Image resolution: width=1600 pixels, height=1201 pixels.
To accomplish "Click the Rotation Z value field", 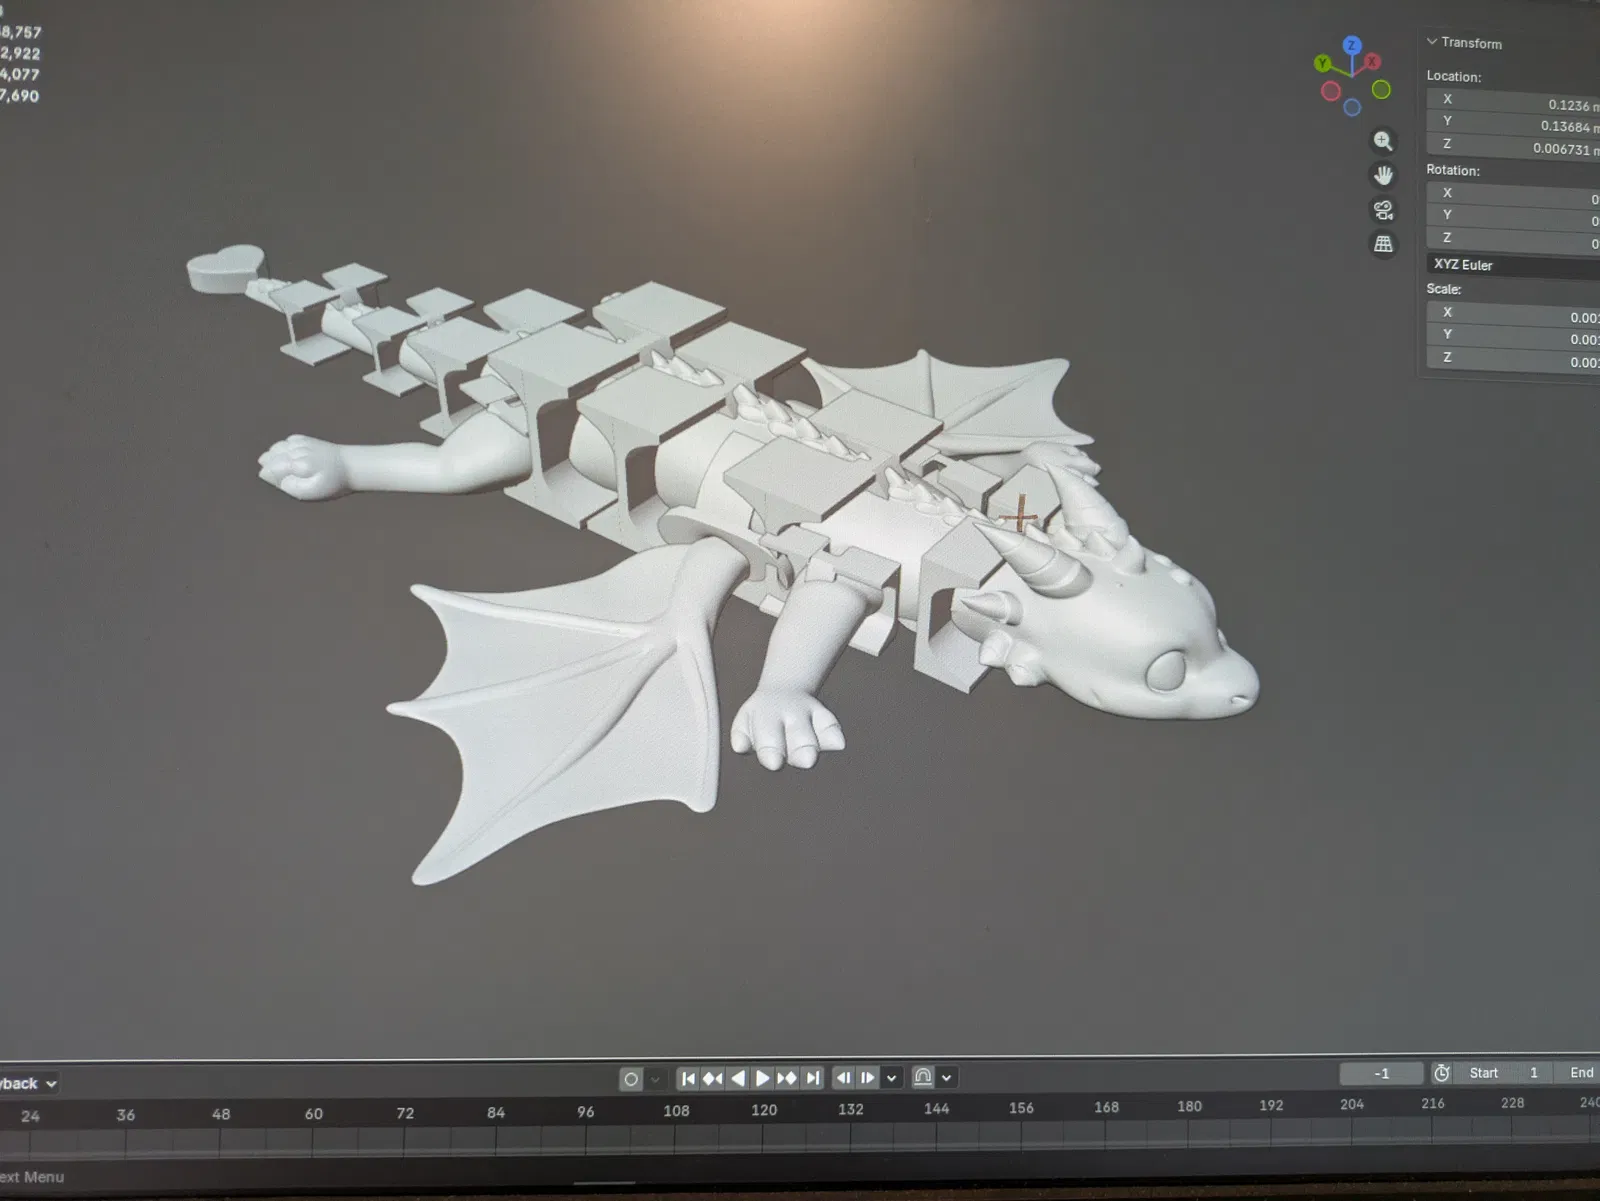I will tap(1513, 241).
